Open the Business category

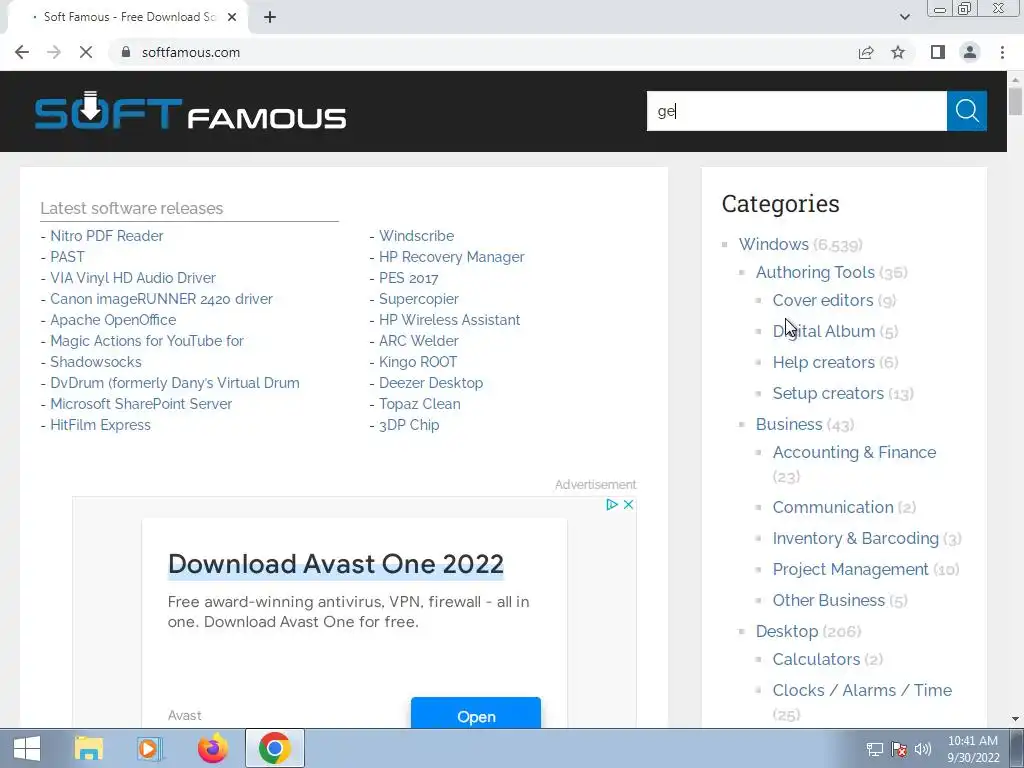point(789,424)
